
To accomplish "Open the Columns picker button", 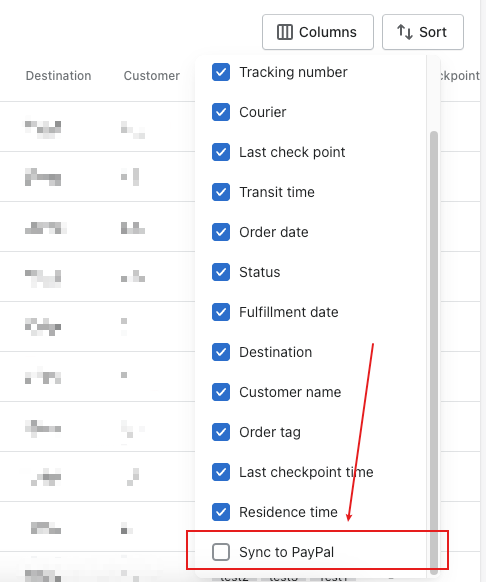I will pos(318,32).
